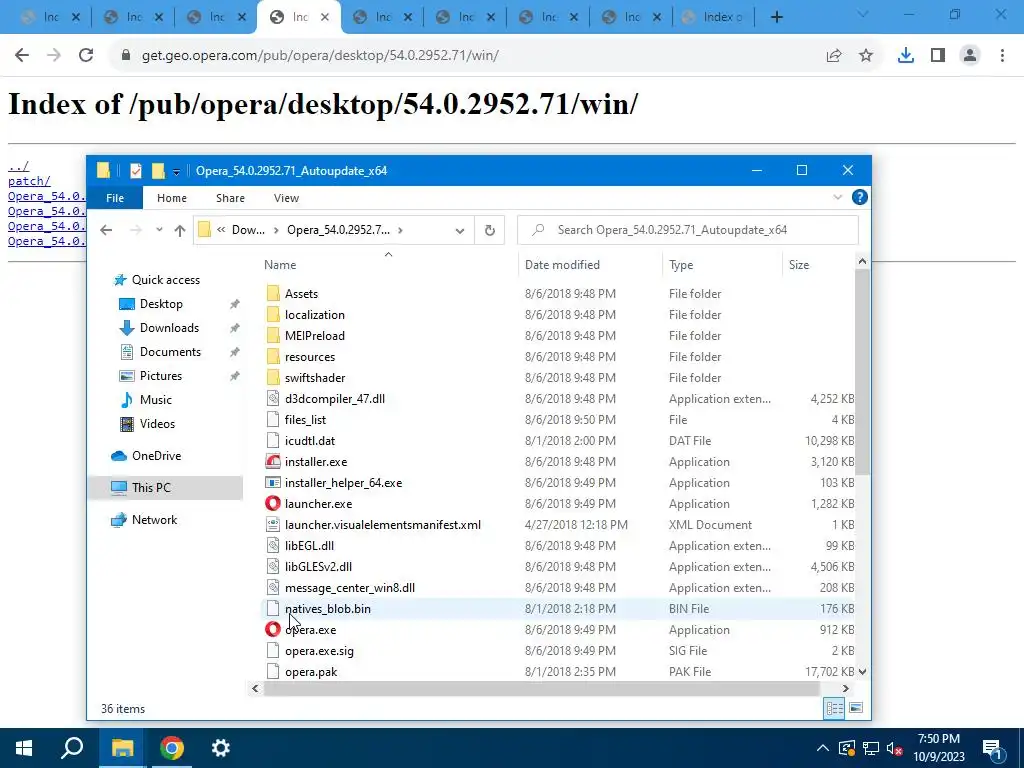Screen dimensions: 1024x768
Task: Click the installer.exe file icon
Action: point(273,462)
